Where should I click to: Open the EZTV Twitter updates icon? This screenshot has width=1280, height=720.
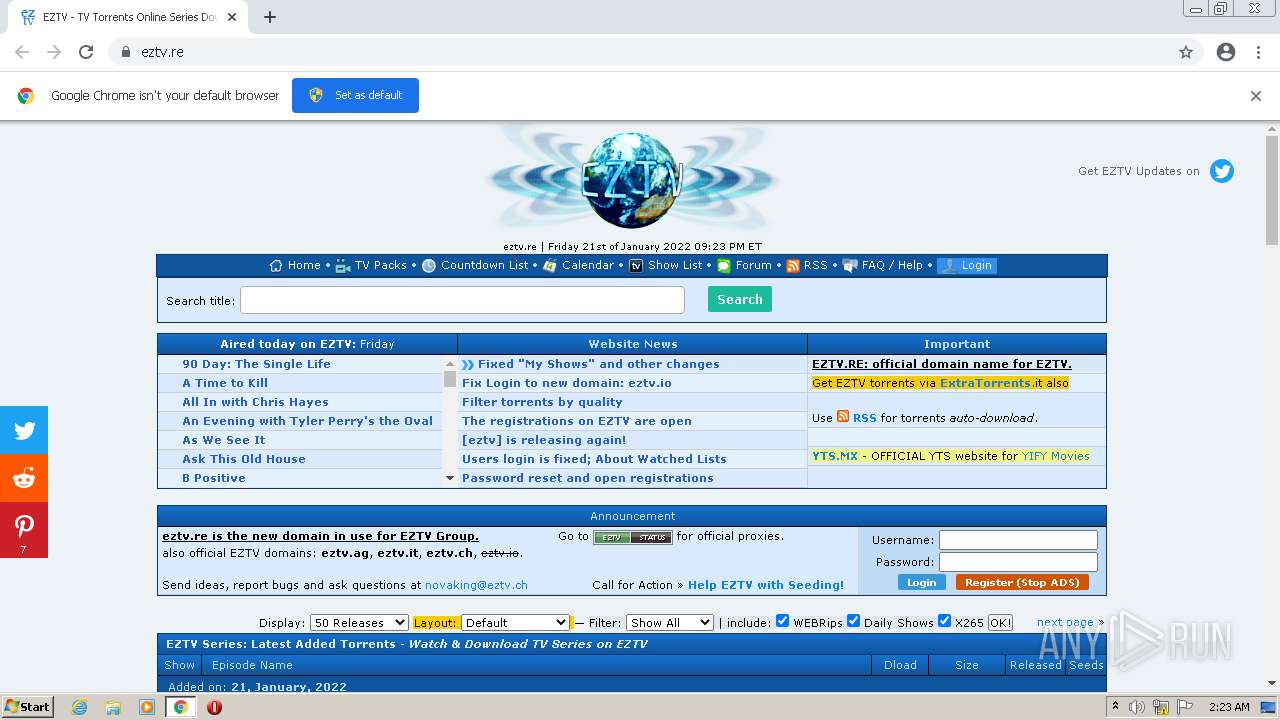pos(1222,171)
